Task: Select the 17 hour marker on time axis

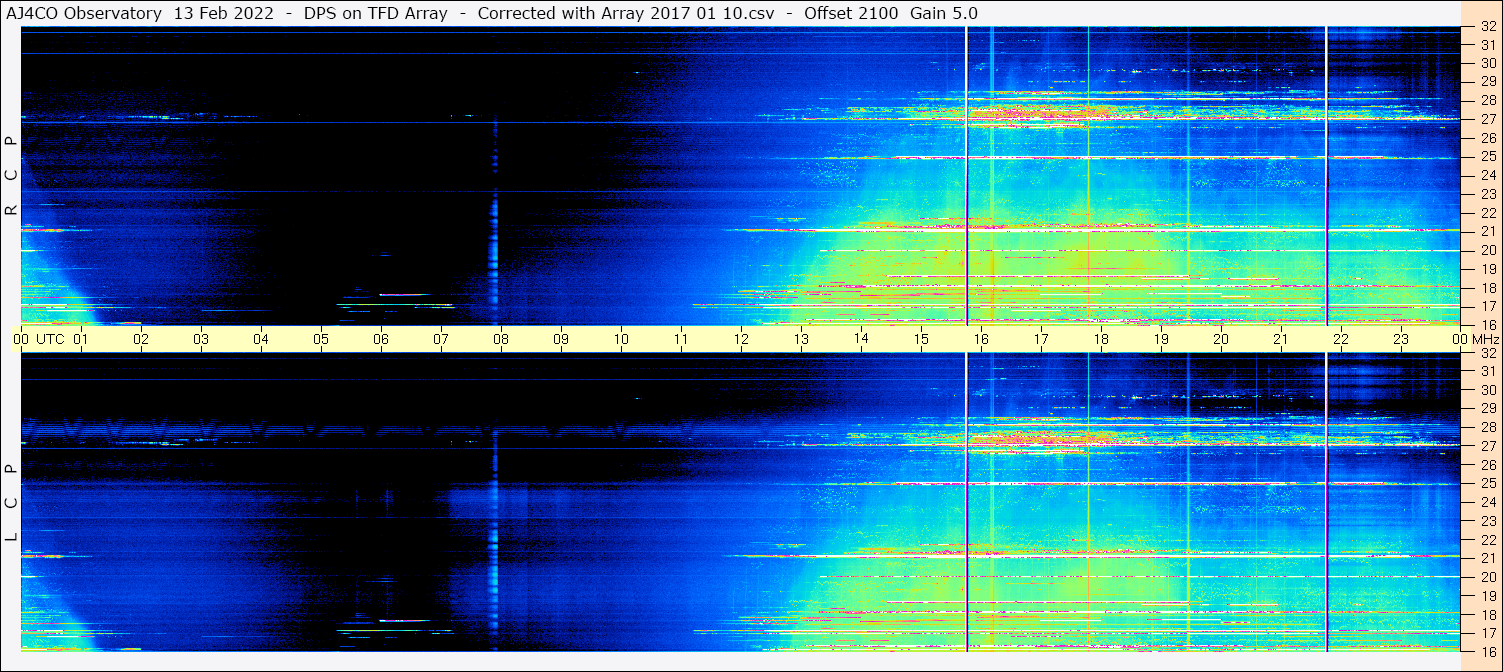Action: (x=1041, y=339)
